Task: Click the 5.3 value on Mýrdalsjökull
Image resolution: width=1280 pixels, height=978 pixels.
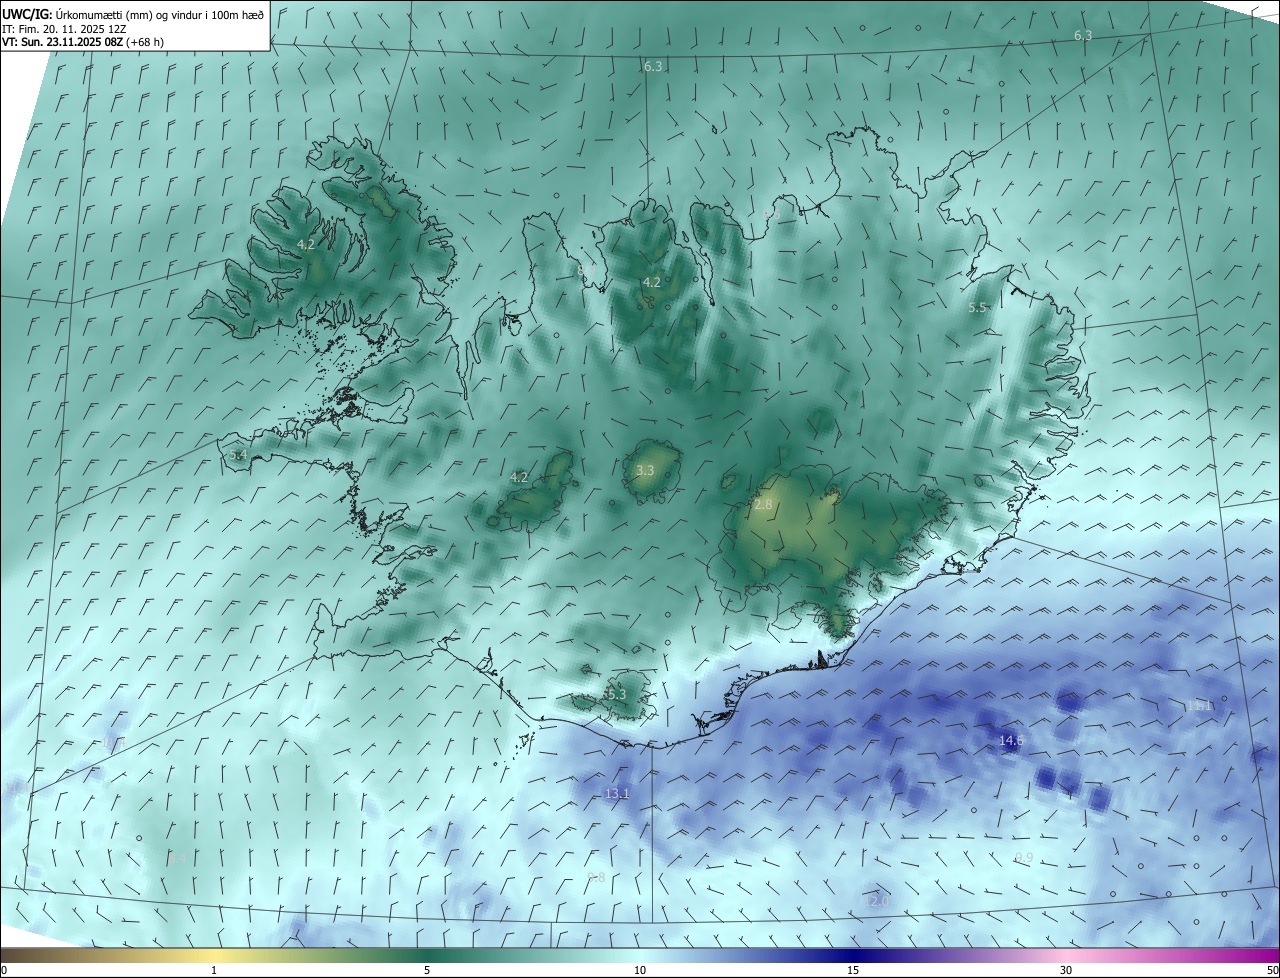Action: (616, 694)
